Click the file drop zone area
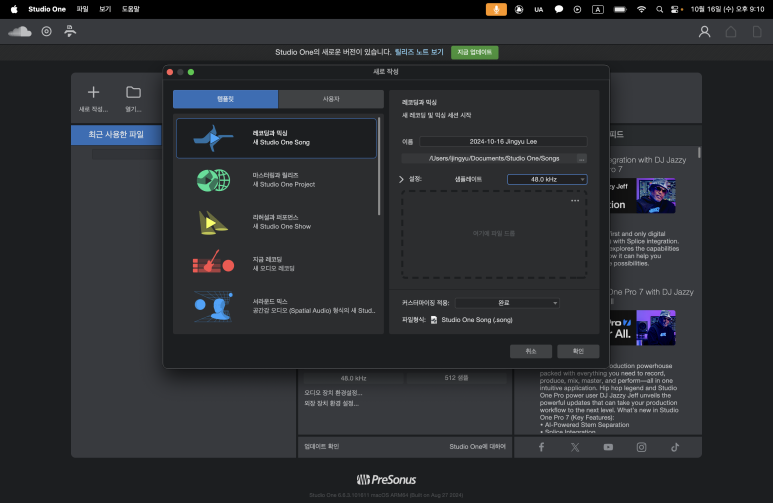Image resolution: width=773 pixels, height=503 pixels. [494, 234]
